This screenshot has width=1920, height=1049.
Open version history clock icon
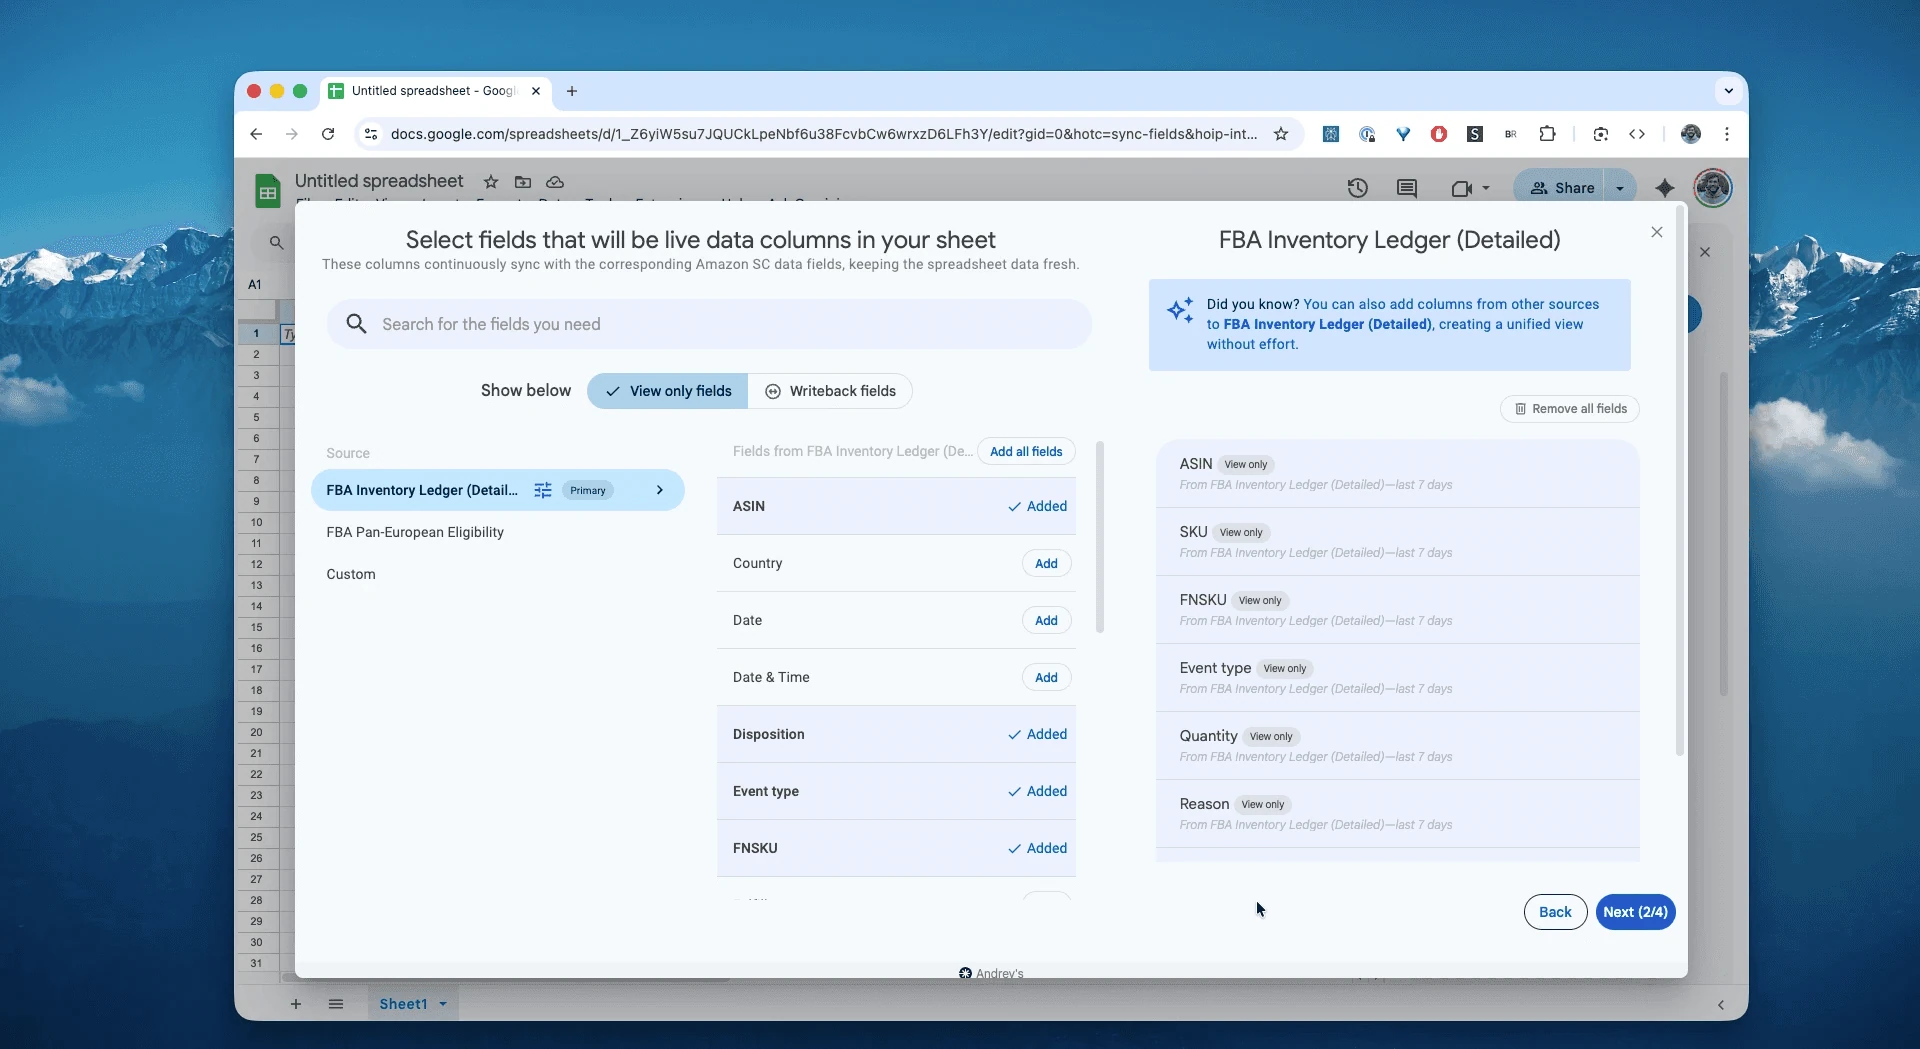[1357, 188]
